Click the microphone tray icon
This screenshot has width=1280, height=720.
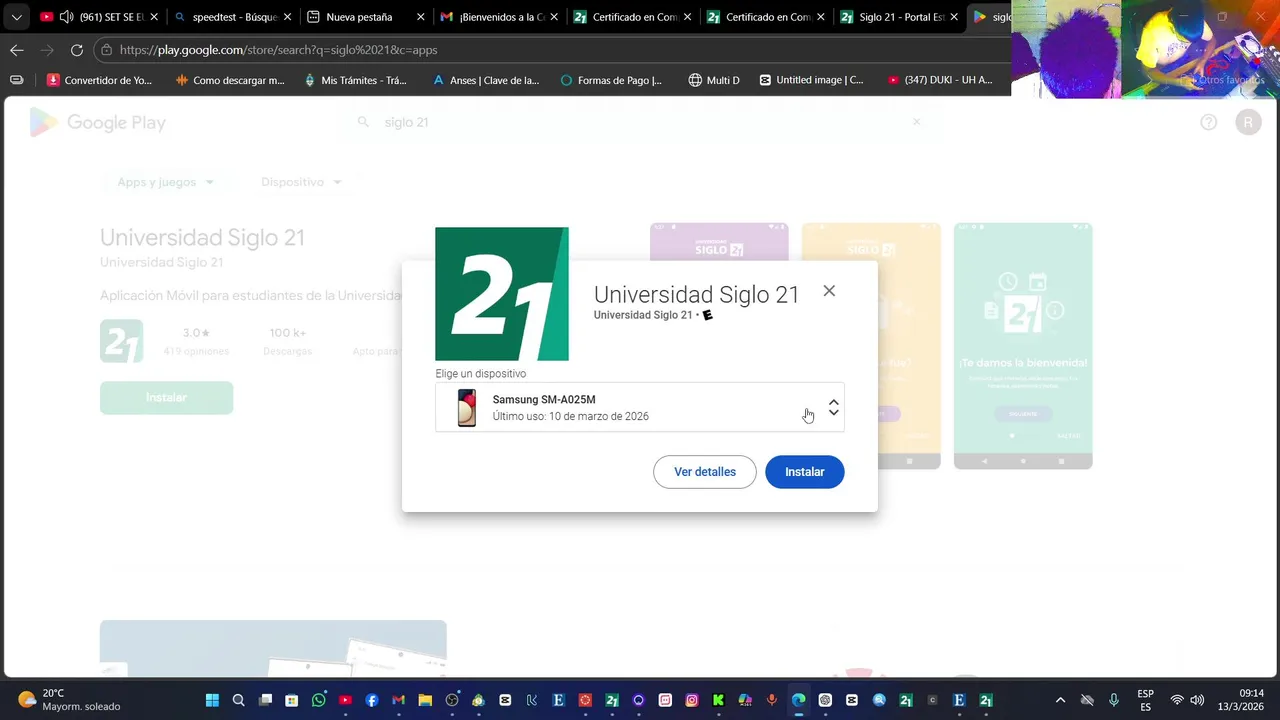(x=1114, y=700)
